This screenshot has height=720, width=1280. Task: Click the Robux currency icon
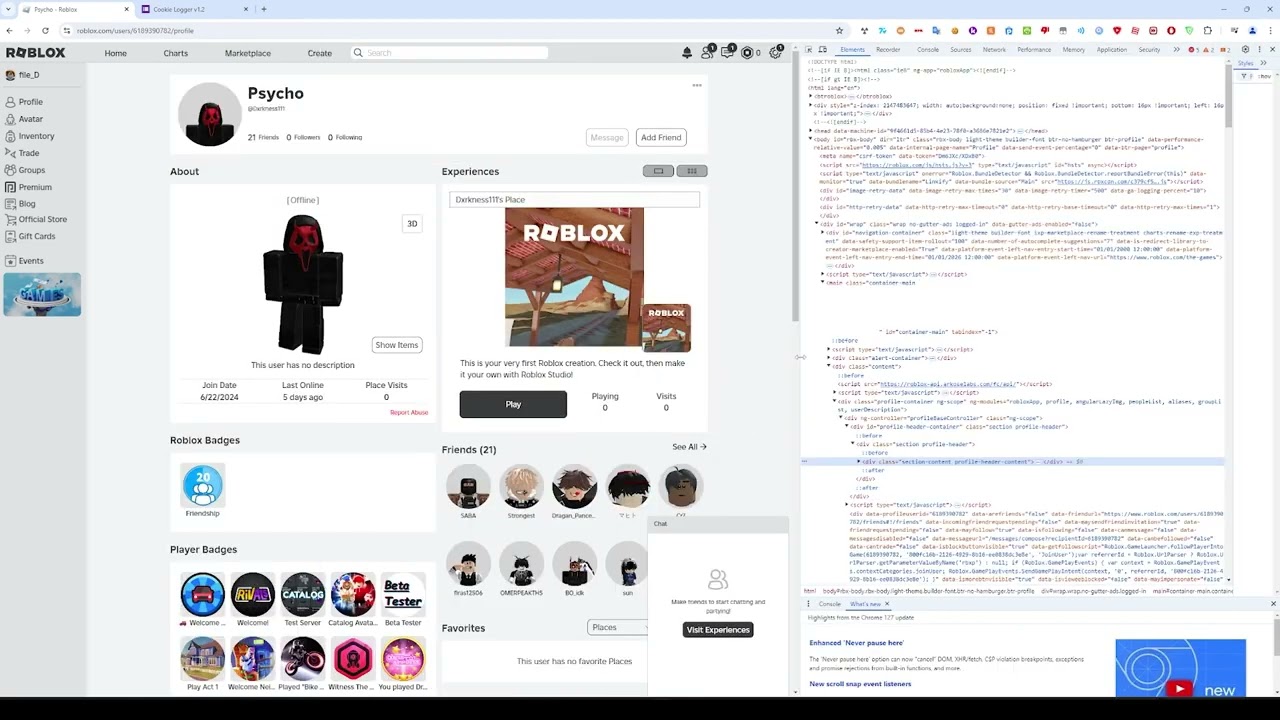747,53
